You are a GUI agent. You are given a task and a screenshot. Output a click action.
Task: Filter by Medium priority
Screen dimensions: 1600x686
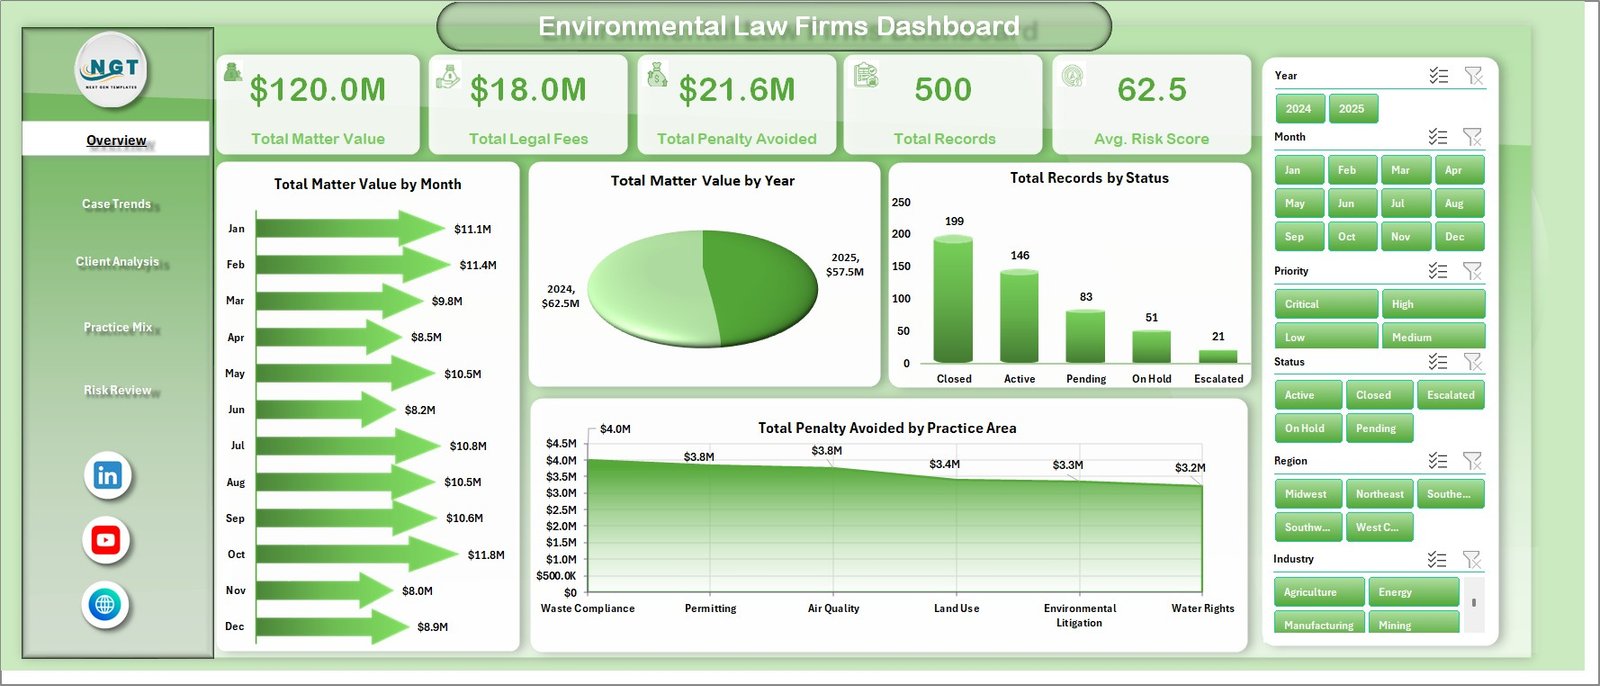[1433, 336]
